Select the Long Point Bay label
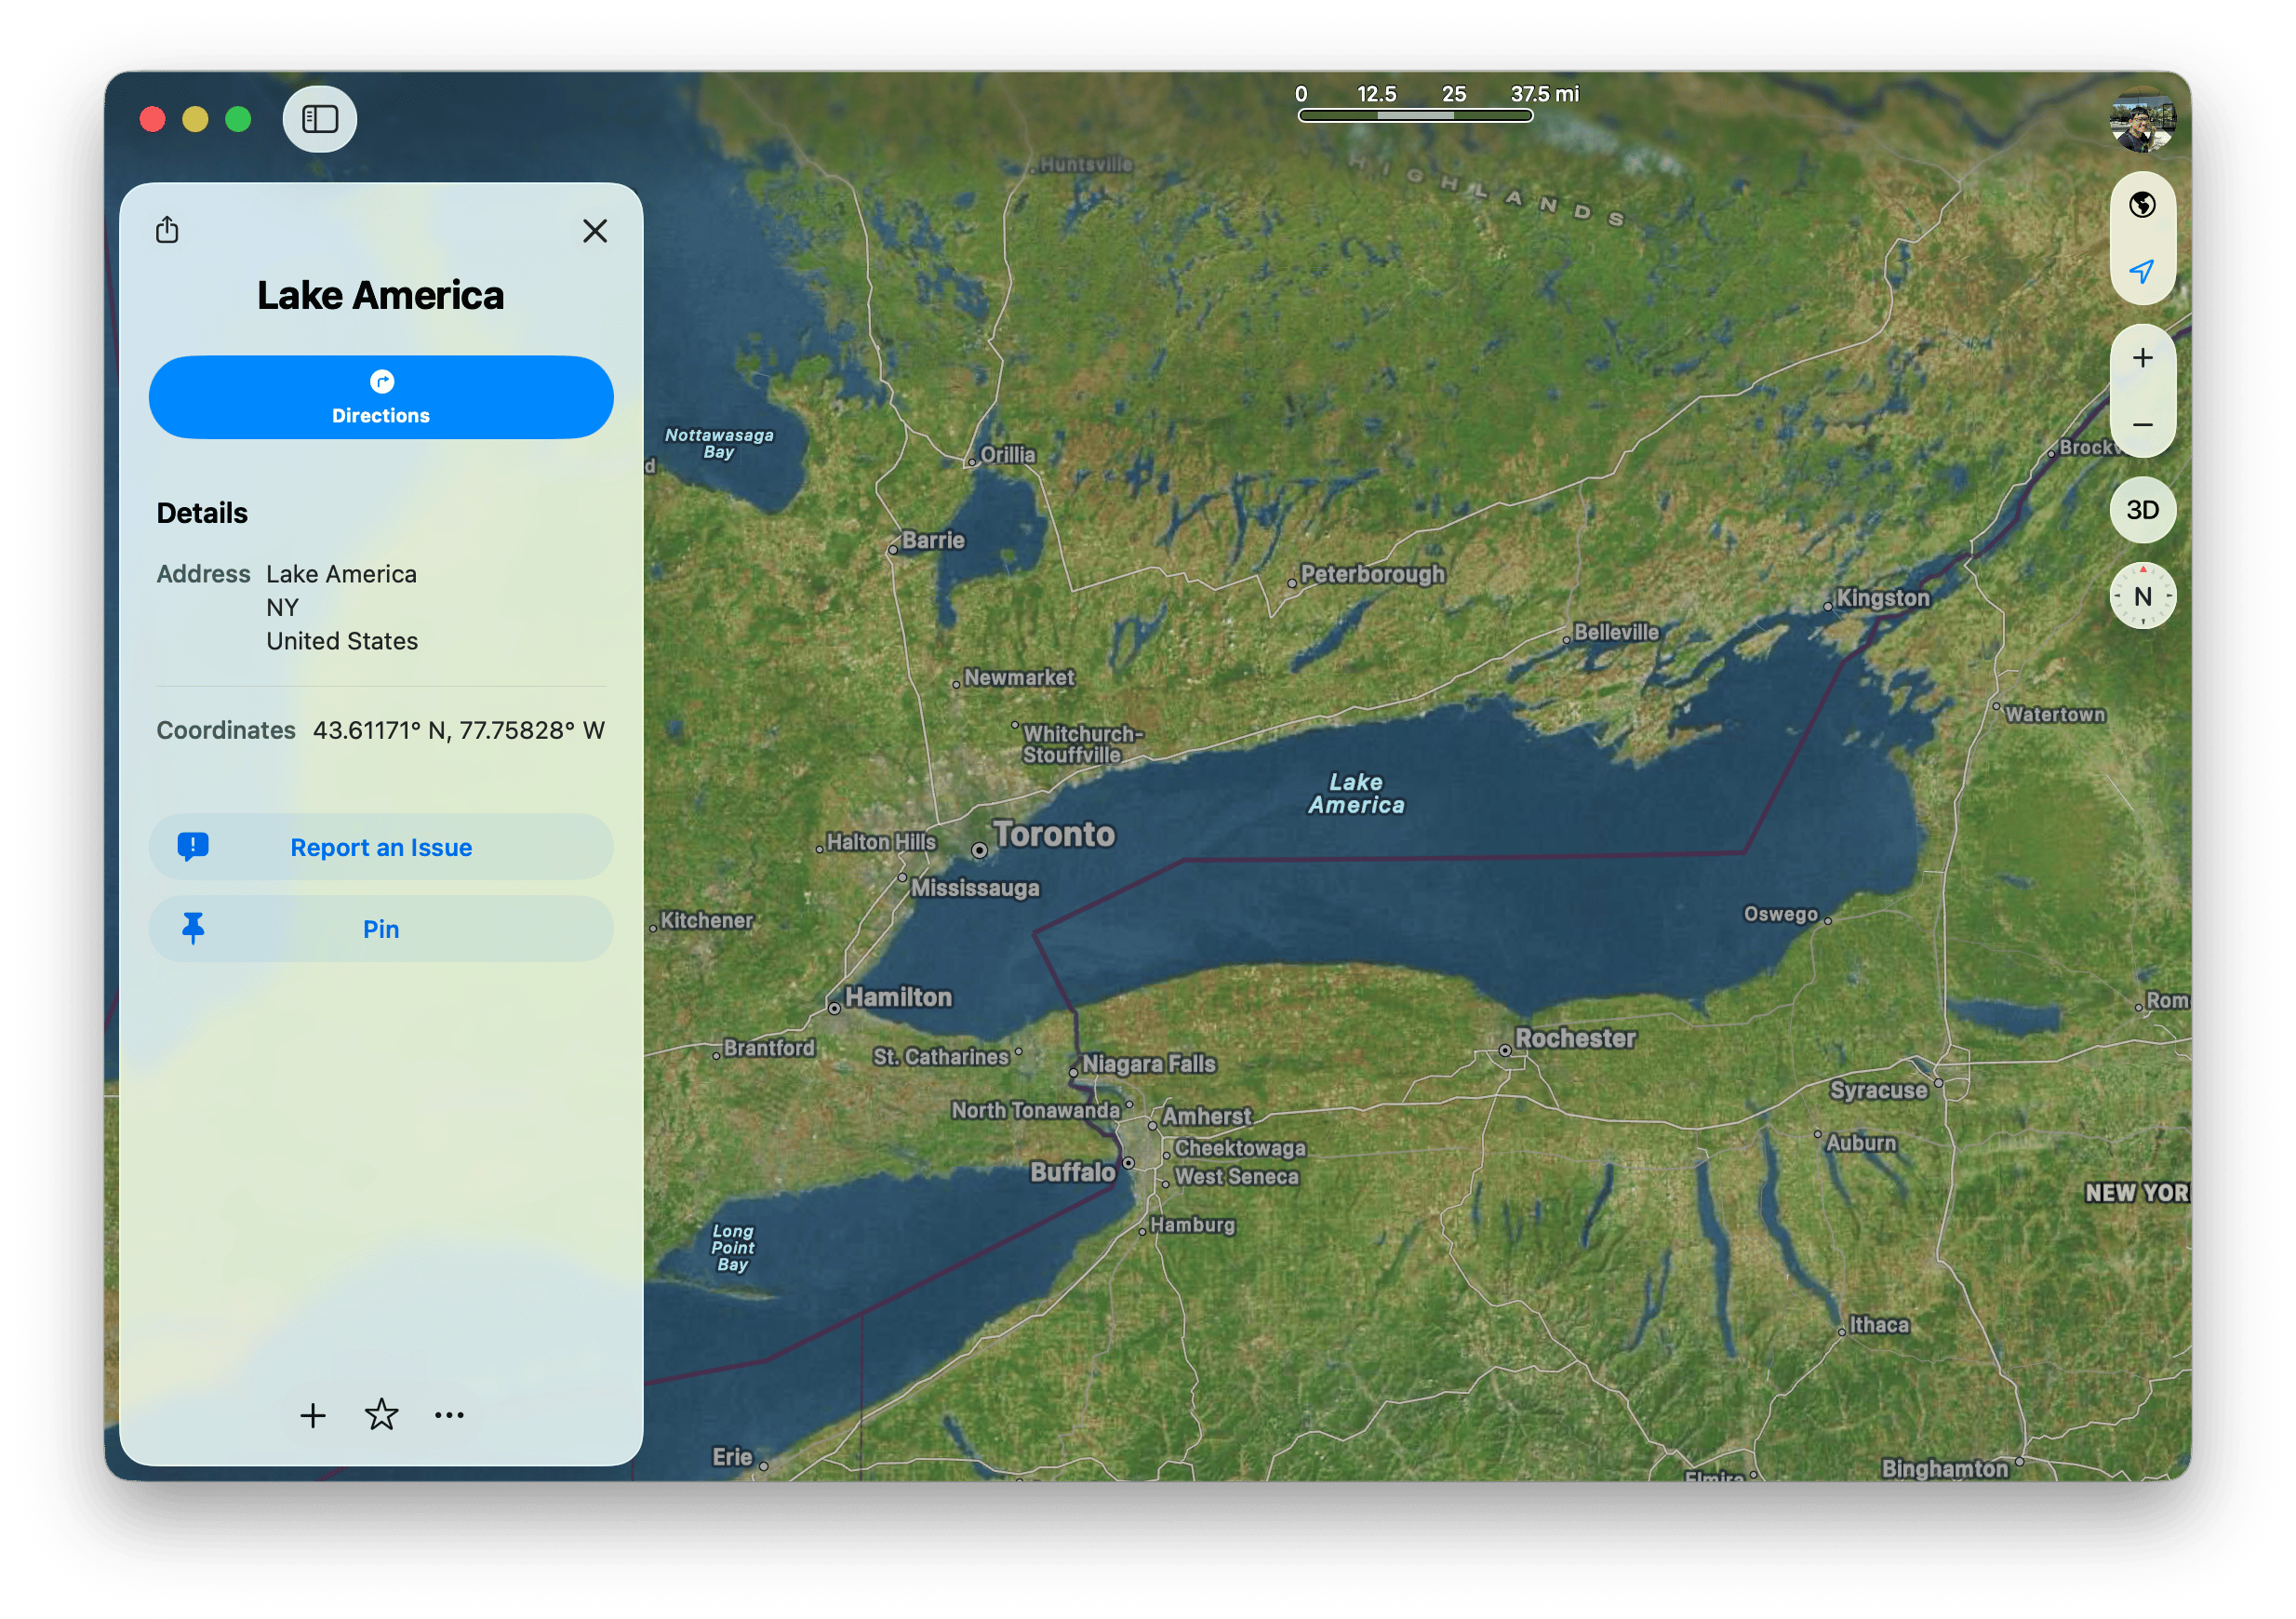Viewport: 2296px width, 1619px height. (732, 1248)
